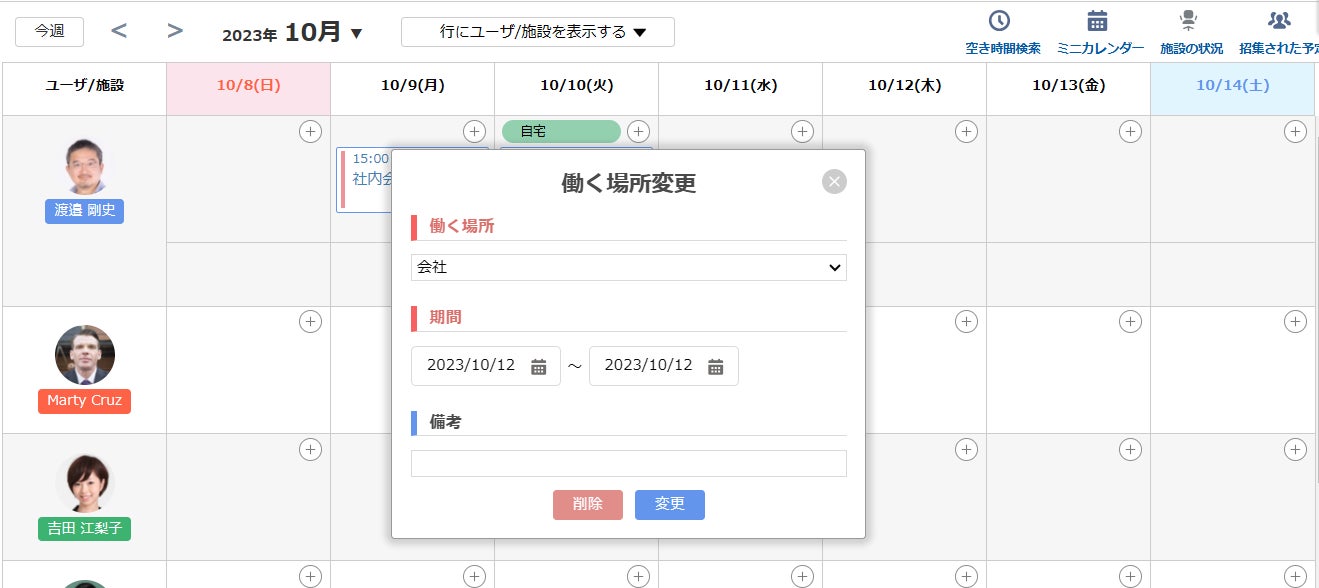Open the mini calendar (ミニカレンダー)
This screenshot has height=588, width=1319.
pyautogui.click(x=1099, y=32)
